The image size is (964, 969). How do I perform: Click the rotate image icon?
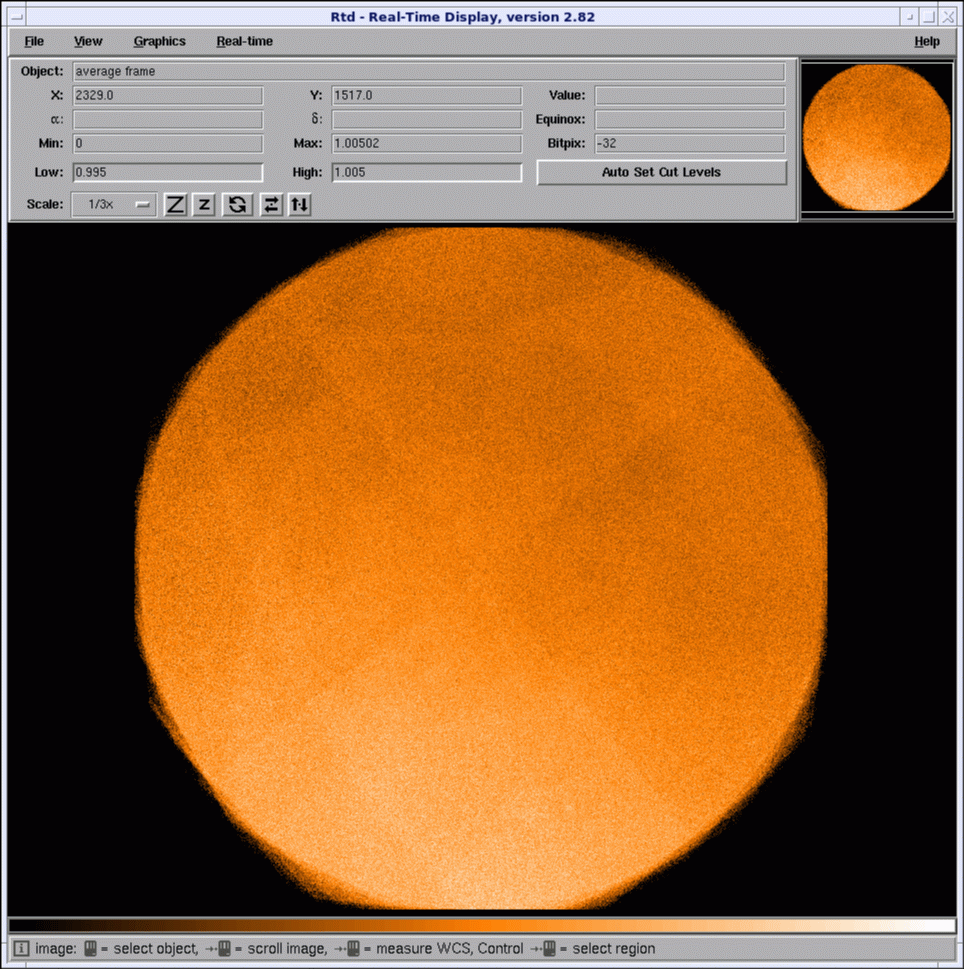pos(237,205)
